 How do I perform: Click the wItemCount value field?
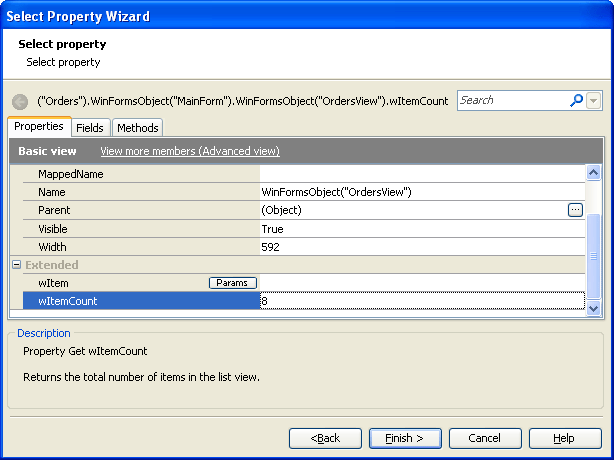click(x=420, y=301)
